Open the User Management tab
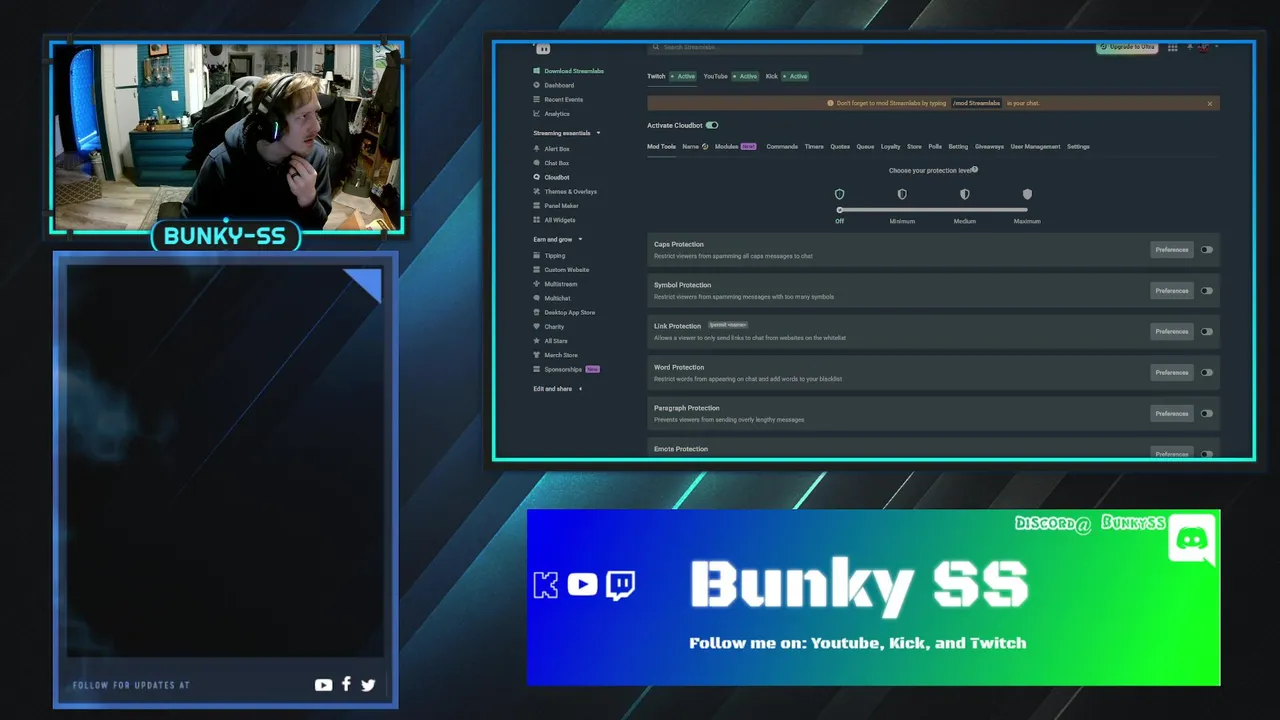1280x720 pixels. click(1035, 146)
